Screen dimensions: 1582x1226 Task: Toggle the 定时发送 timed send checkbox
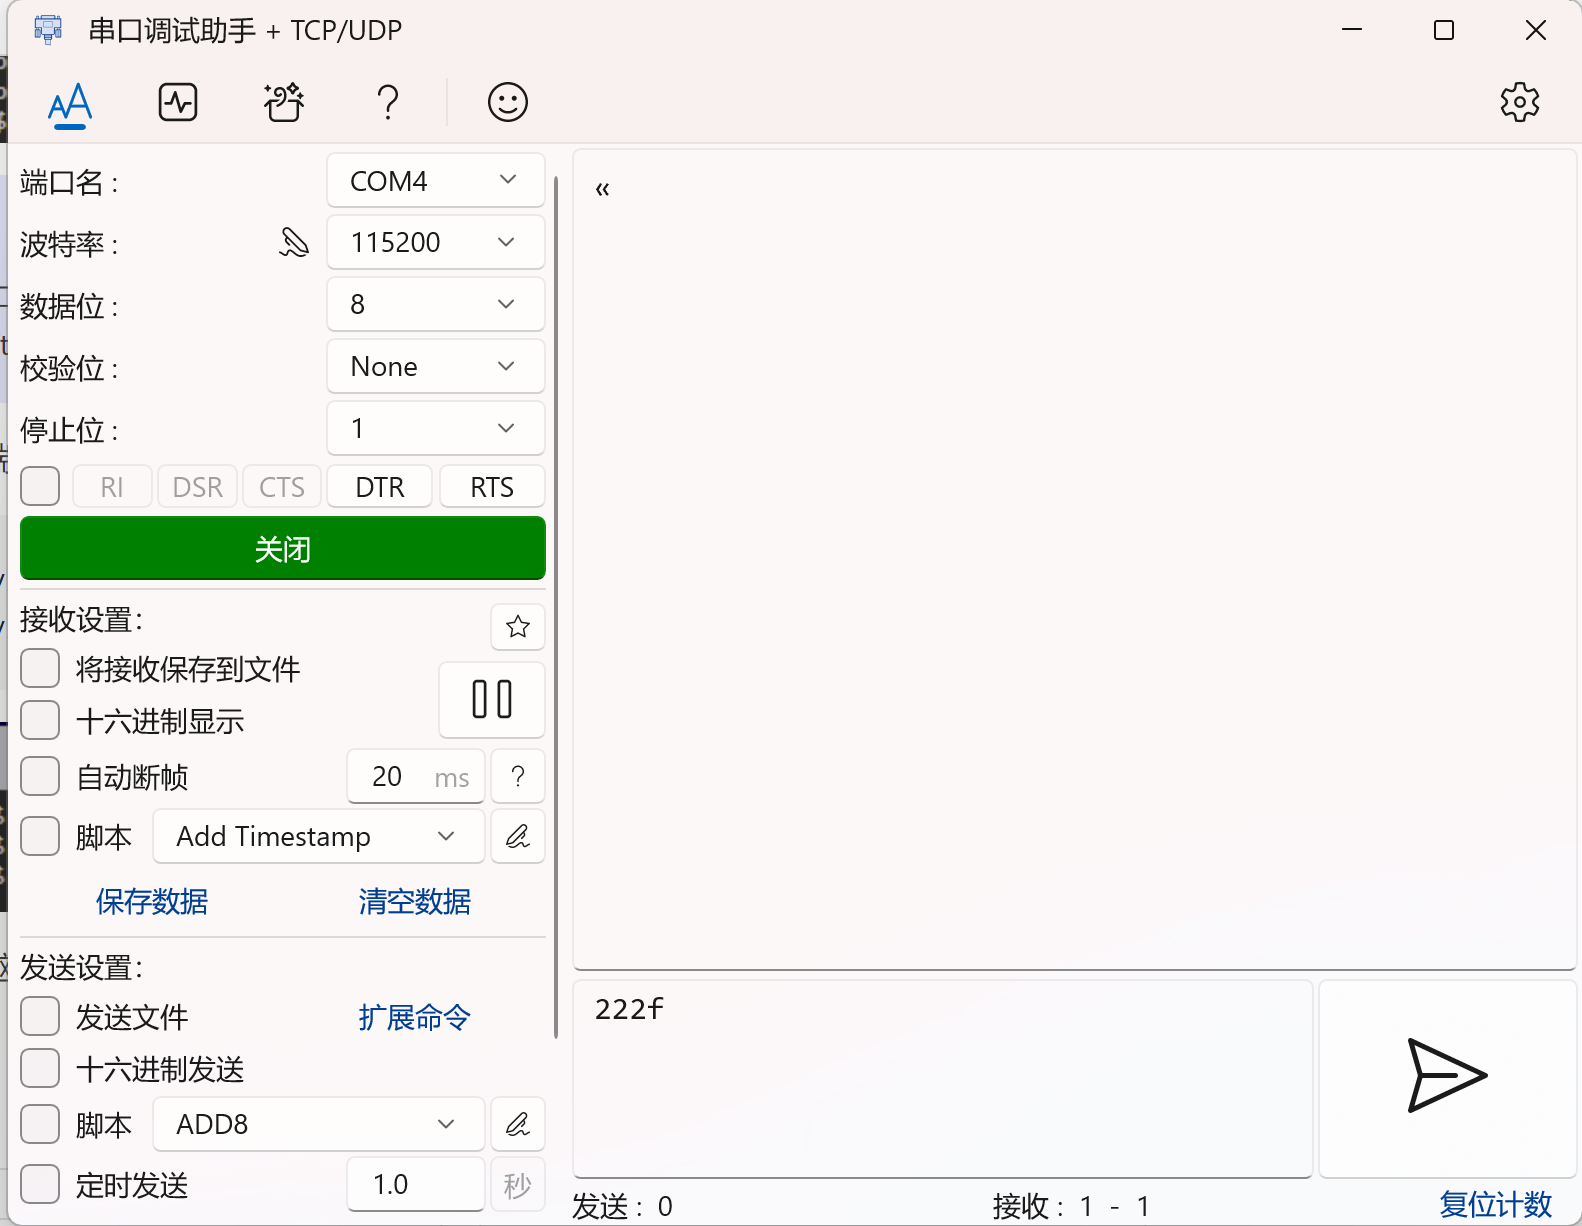tap(41, 1184)
